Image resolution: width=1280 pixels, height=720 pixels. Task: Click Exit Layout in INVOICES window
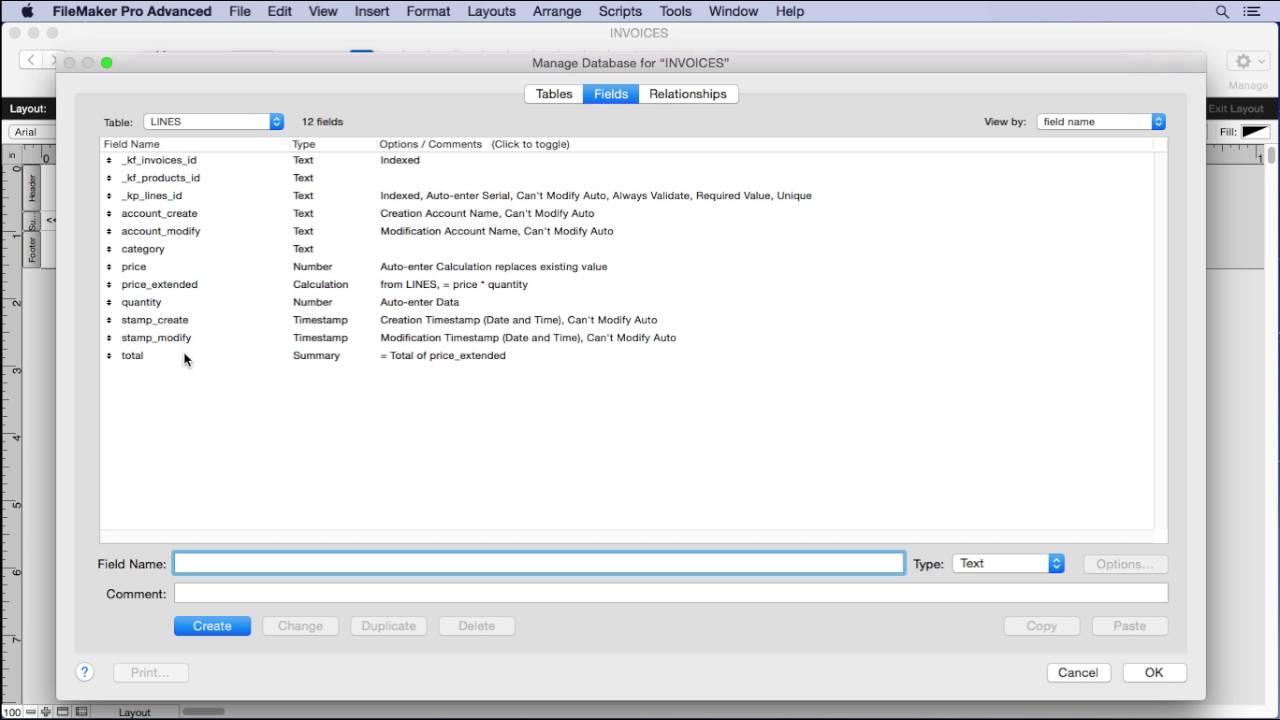[x=1236, y=108]
